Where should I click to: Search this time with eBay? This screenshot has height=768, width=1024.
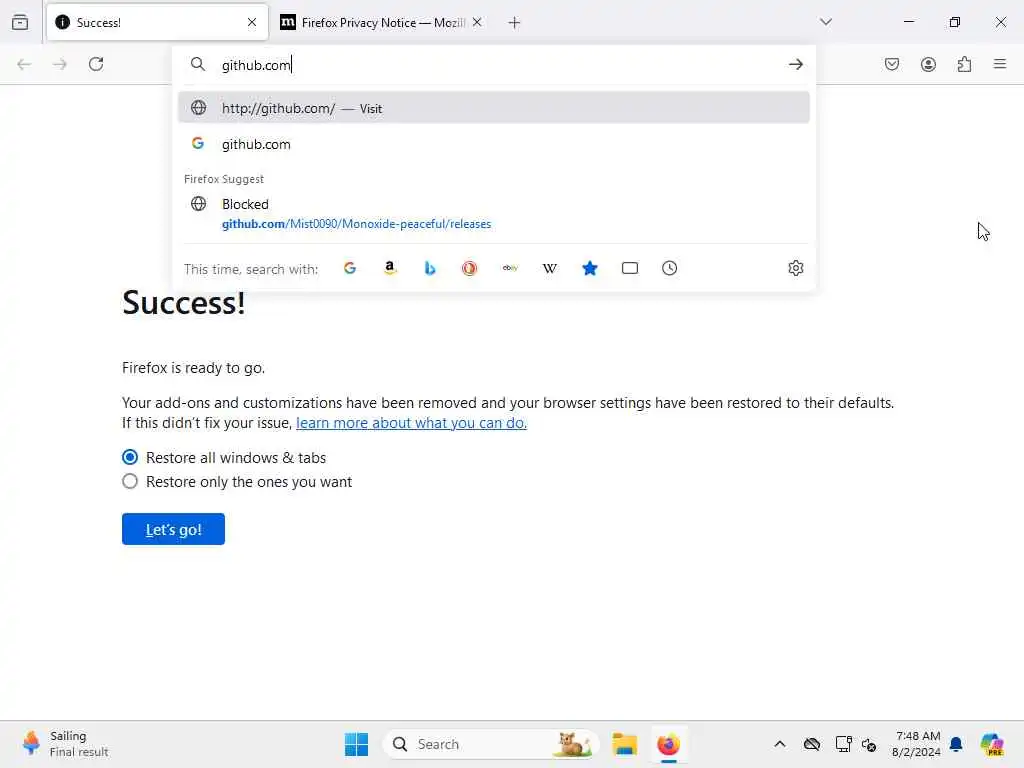[x=510, y=268]
